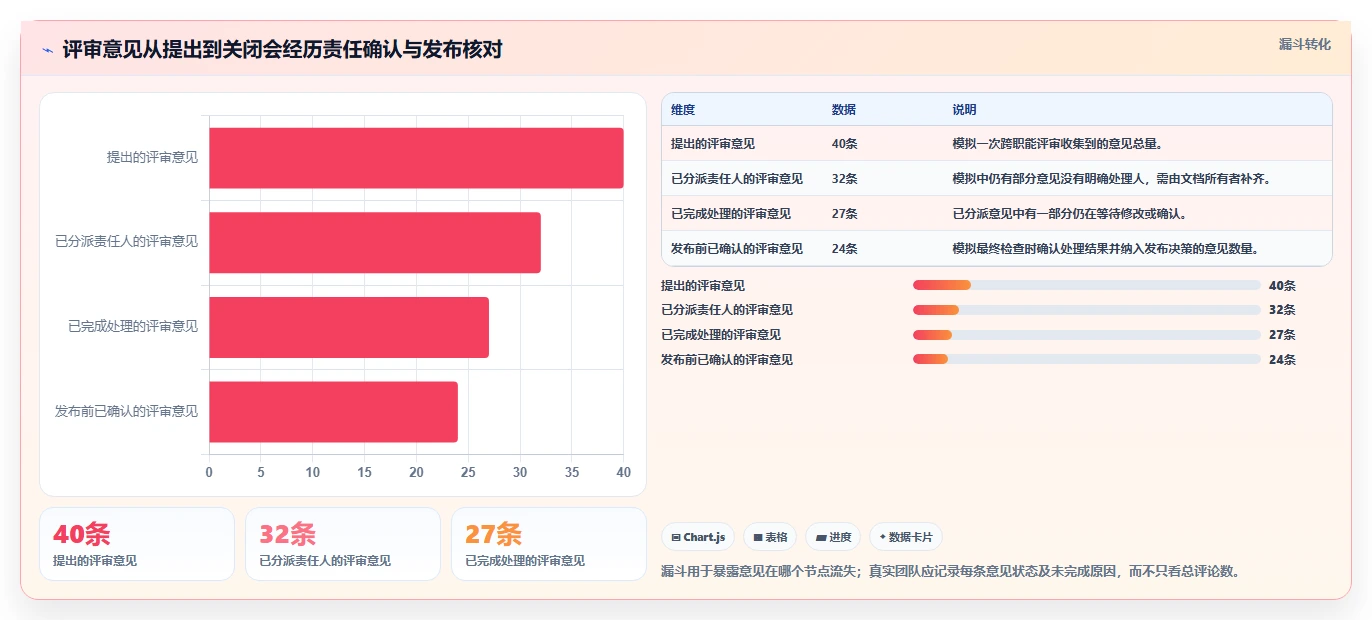Open the 32条 已分派责任人的评审意见 data card
Image resolution: width=1372 pixels, height=620 pixels.
tap(343, 544)
